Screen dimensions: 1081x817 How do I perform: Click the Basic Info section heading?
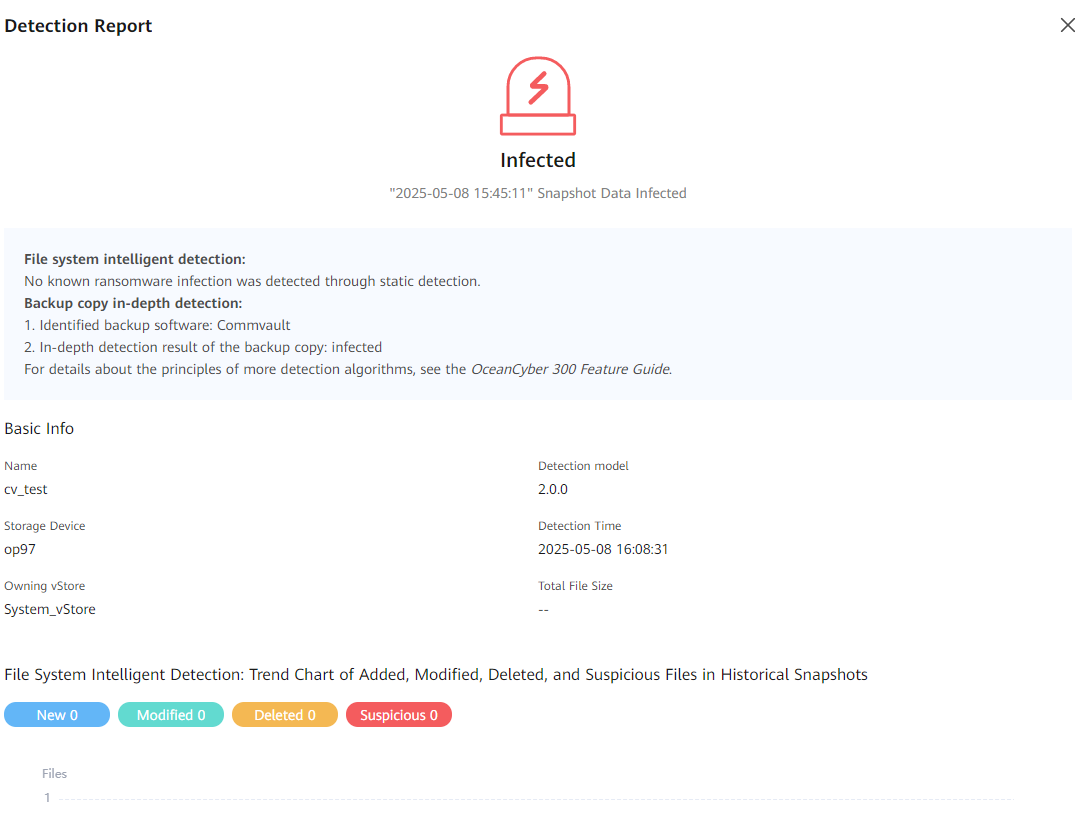click(x=39, y=428)
